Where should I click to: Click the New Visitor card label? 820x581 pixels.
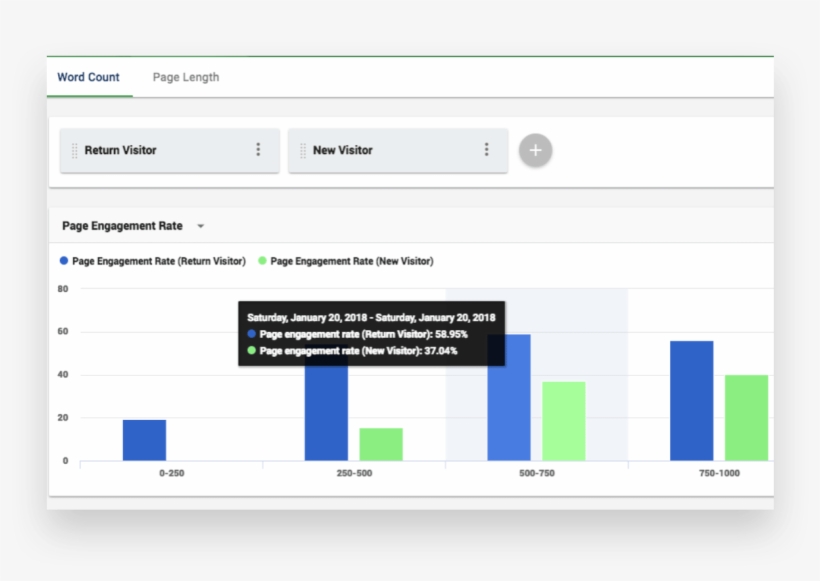345,150
